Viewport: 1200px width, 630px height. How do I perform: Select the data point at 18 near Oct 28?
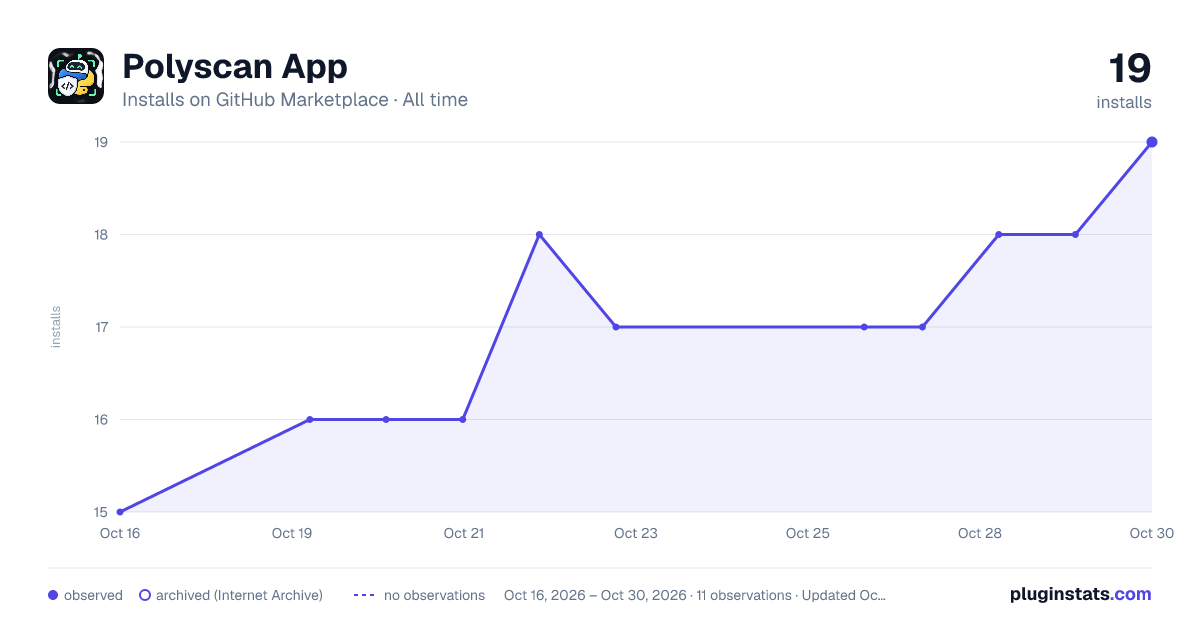998,235
